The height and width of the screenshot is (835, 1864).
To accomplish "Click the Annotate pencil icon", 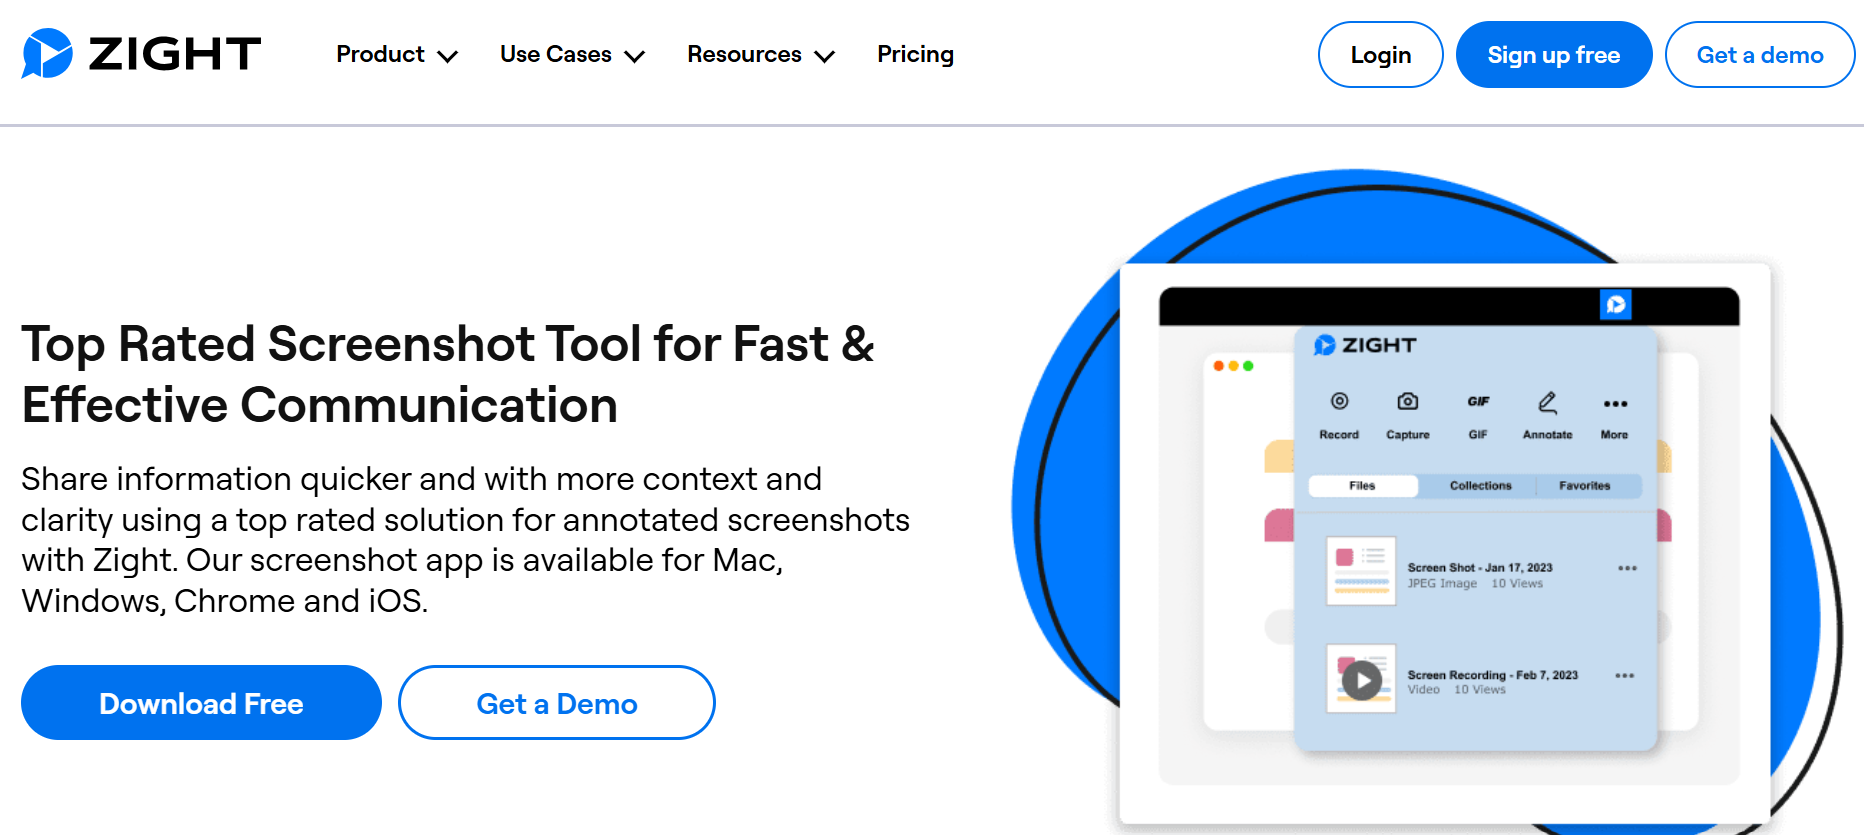I will tap(1547, 402).
